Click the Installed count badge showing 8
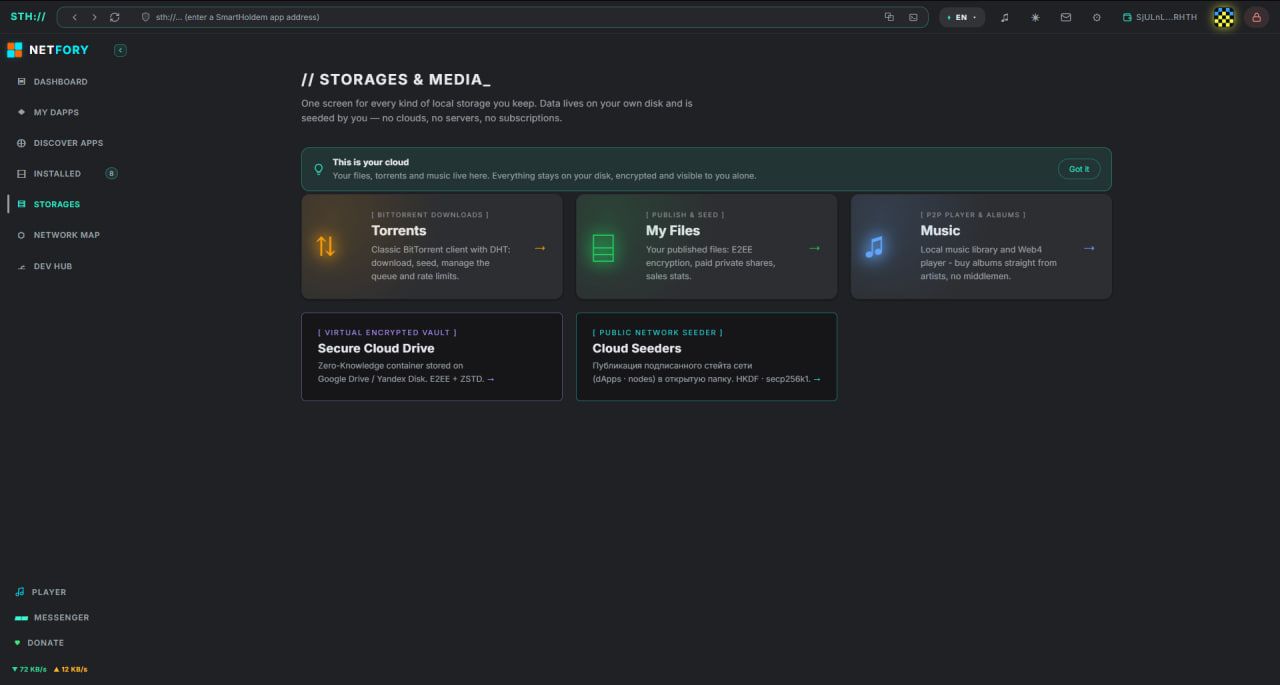The height and width of the screenshot is (685, 1280). point(111,174)
